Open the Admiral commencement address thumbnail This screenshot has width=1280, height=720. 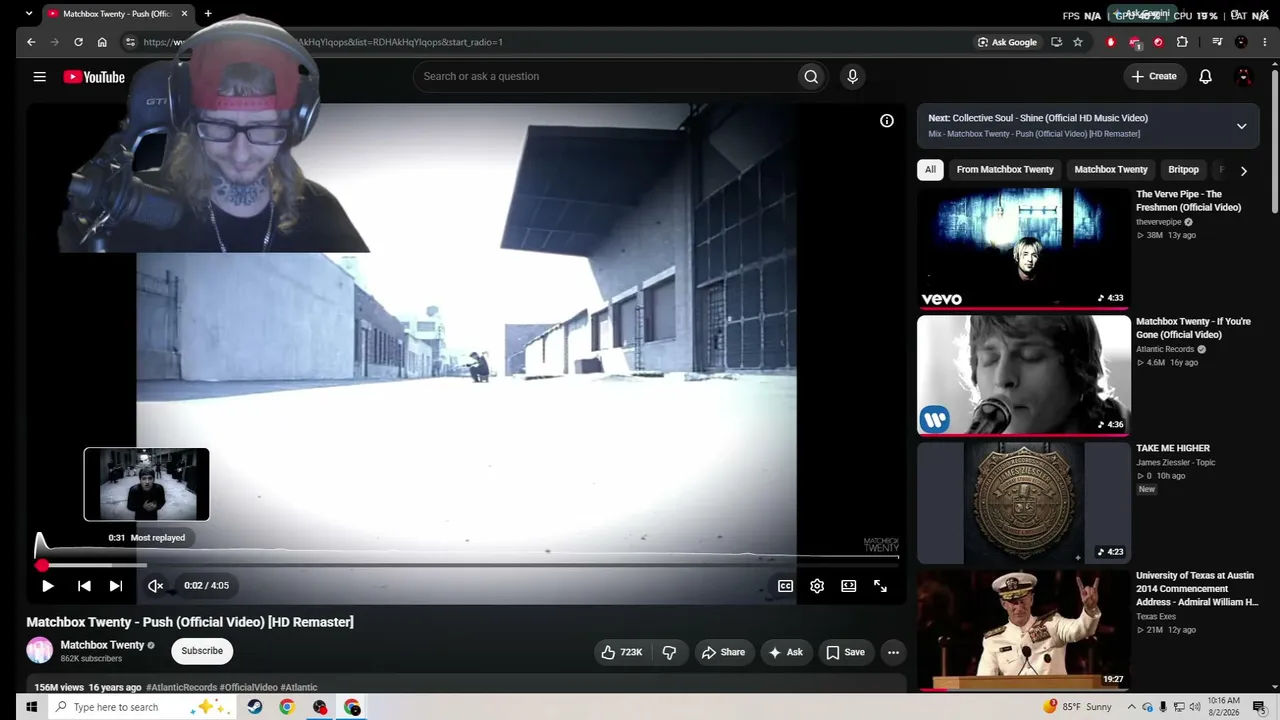tap(1024, 630)
